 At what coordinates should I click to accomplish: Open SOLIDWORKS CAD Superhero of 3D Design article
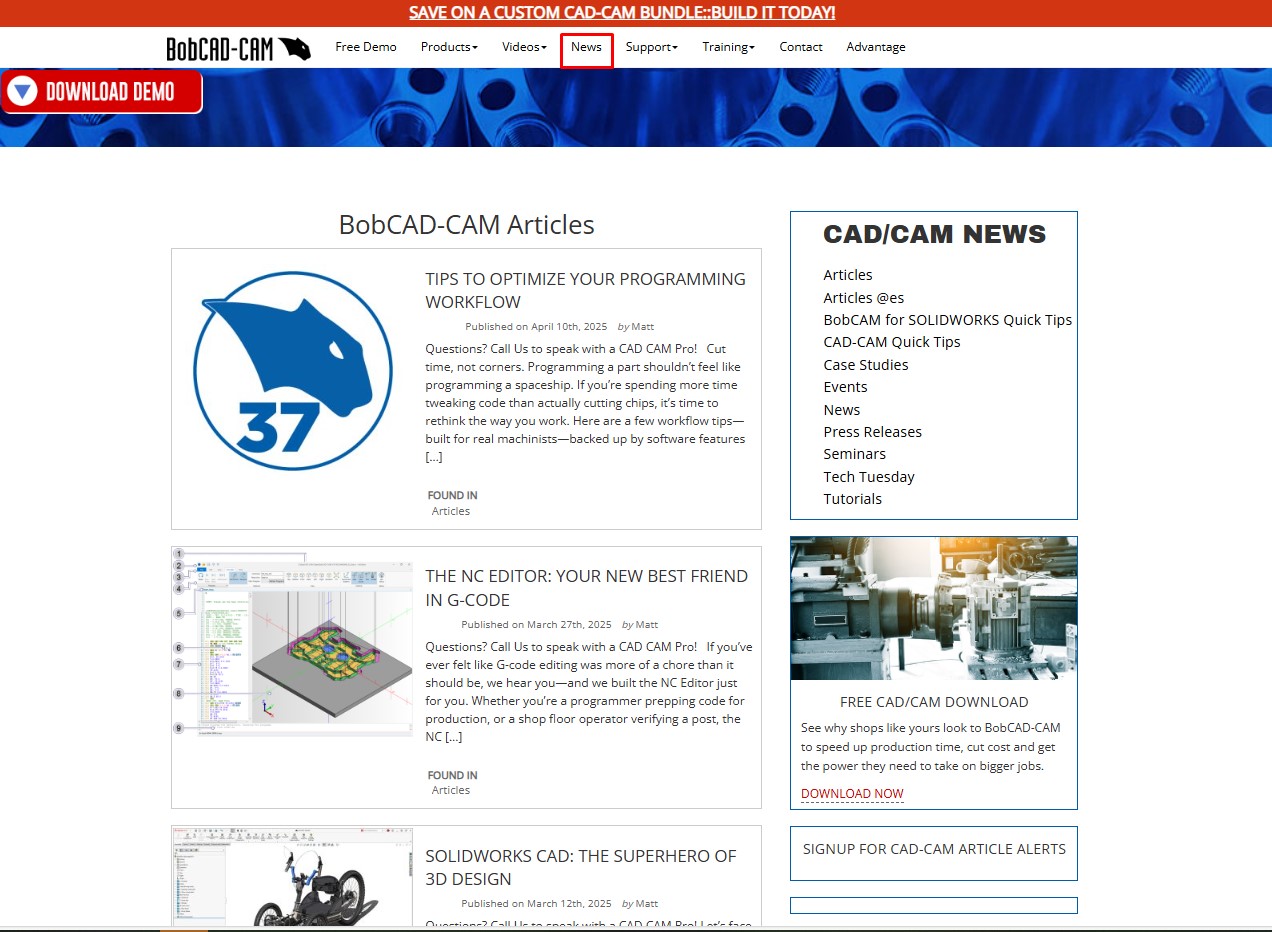(x=580, y=867)
